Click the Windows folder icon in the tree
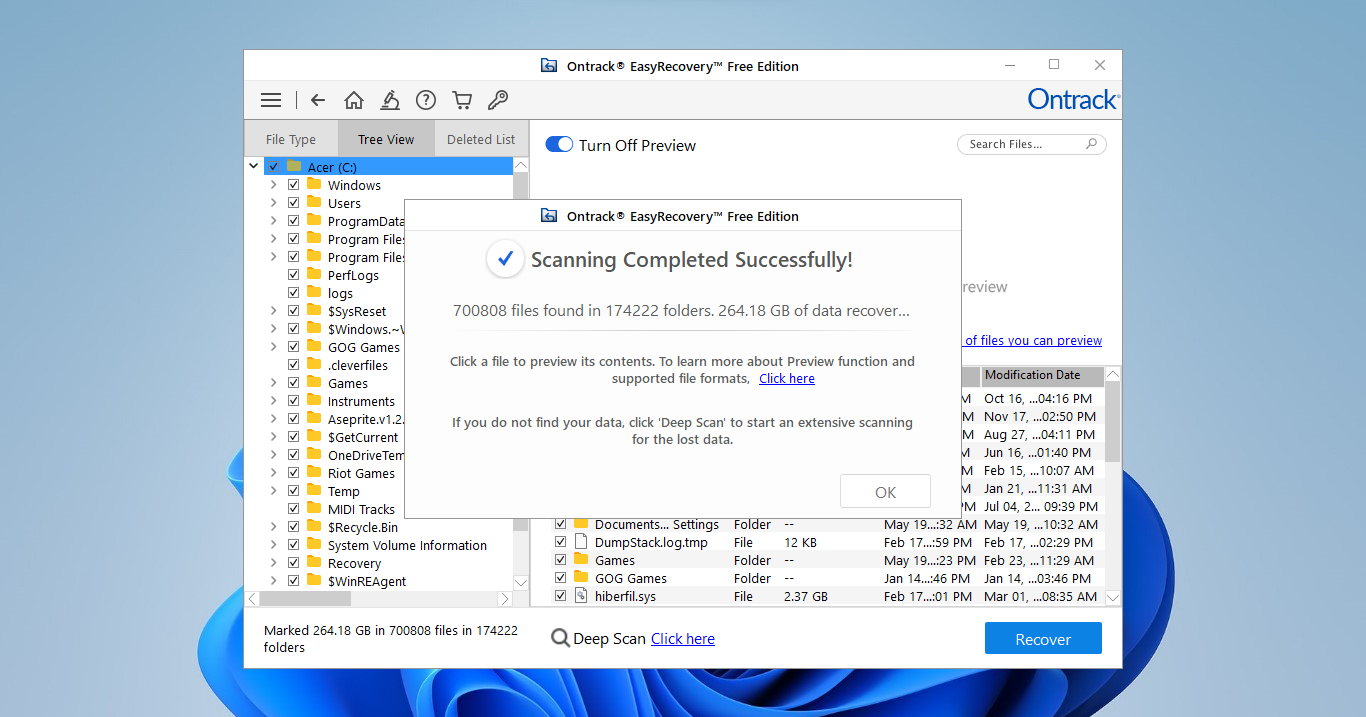Screen dimensions: 1366x717 pyautogui.click(x=314, y=185)
